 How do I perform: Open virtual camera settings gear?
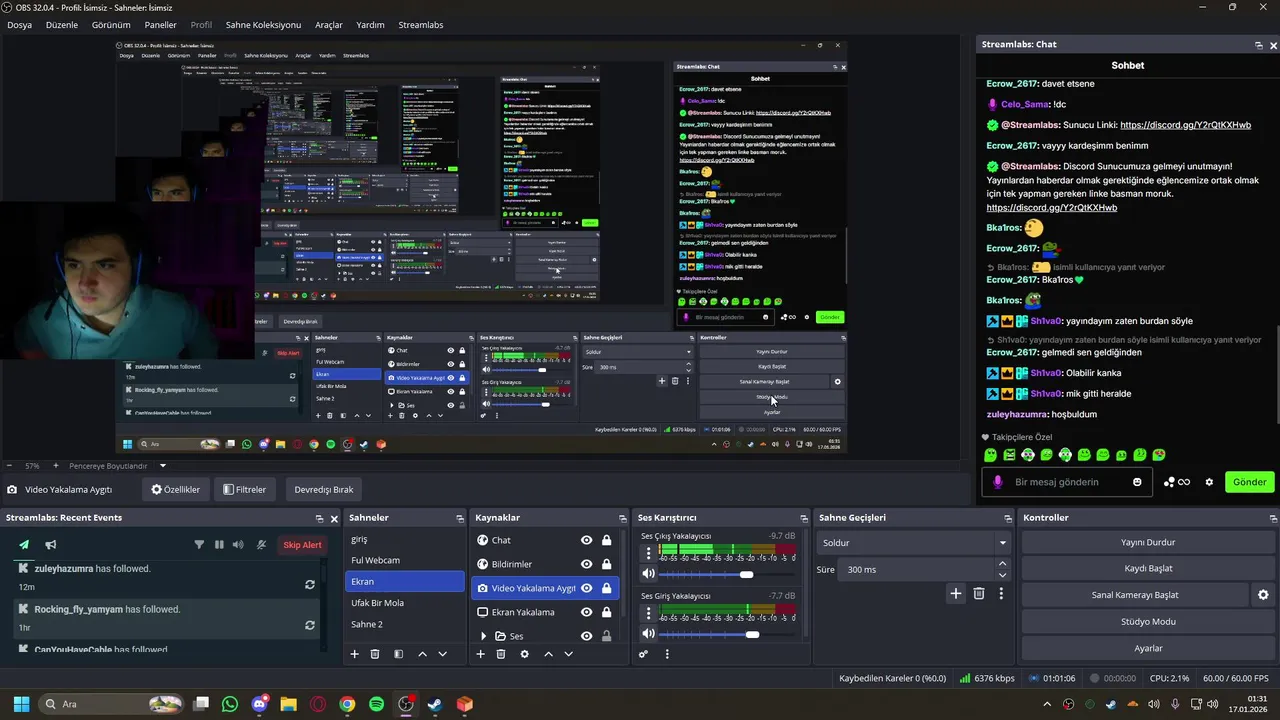click(x=1263, y=595)
